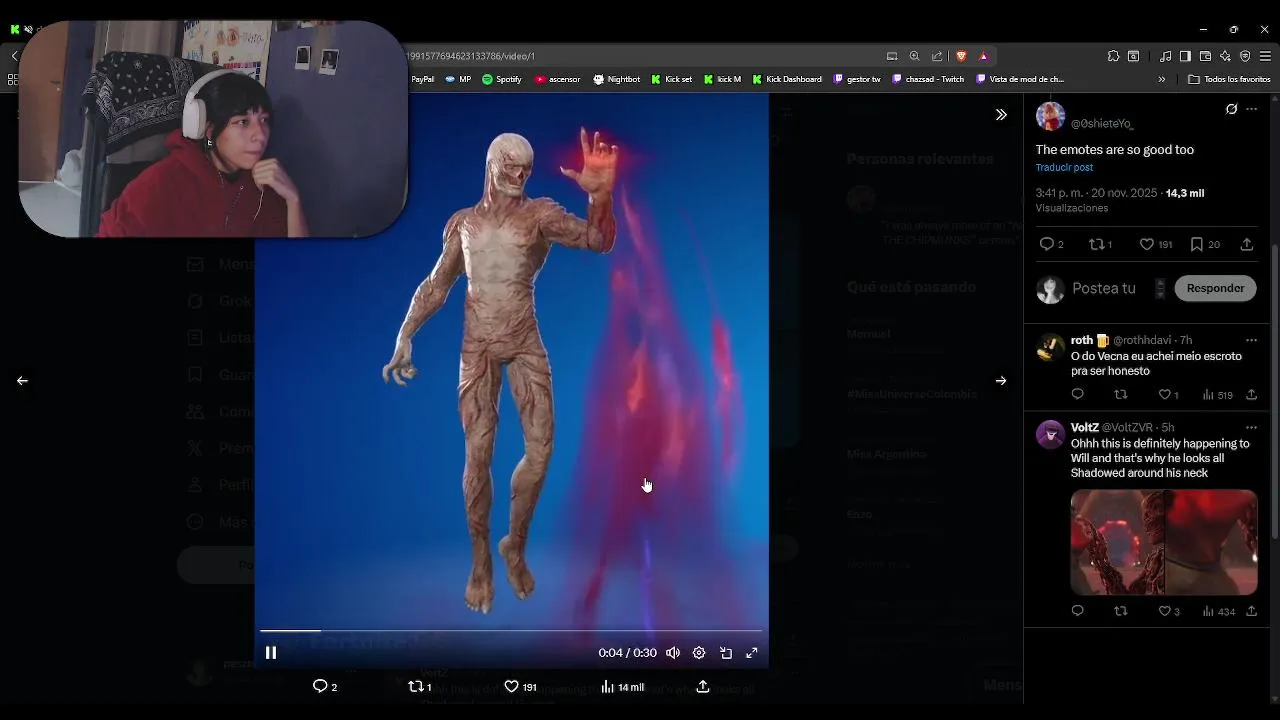Image resolution: width=1280 pixels, height=720 pixels.
Task: Open Grok options icon on main post
Action: pyautogui.click(x=1231, y=109)
